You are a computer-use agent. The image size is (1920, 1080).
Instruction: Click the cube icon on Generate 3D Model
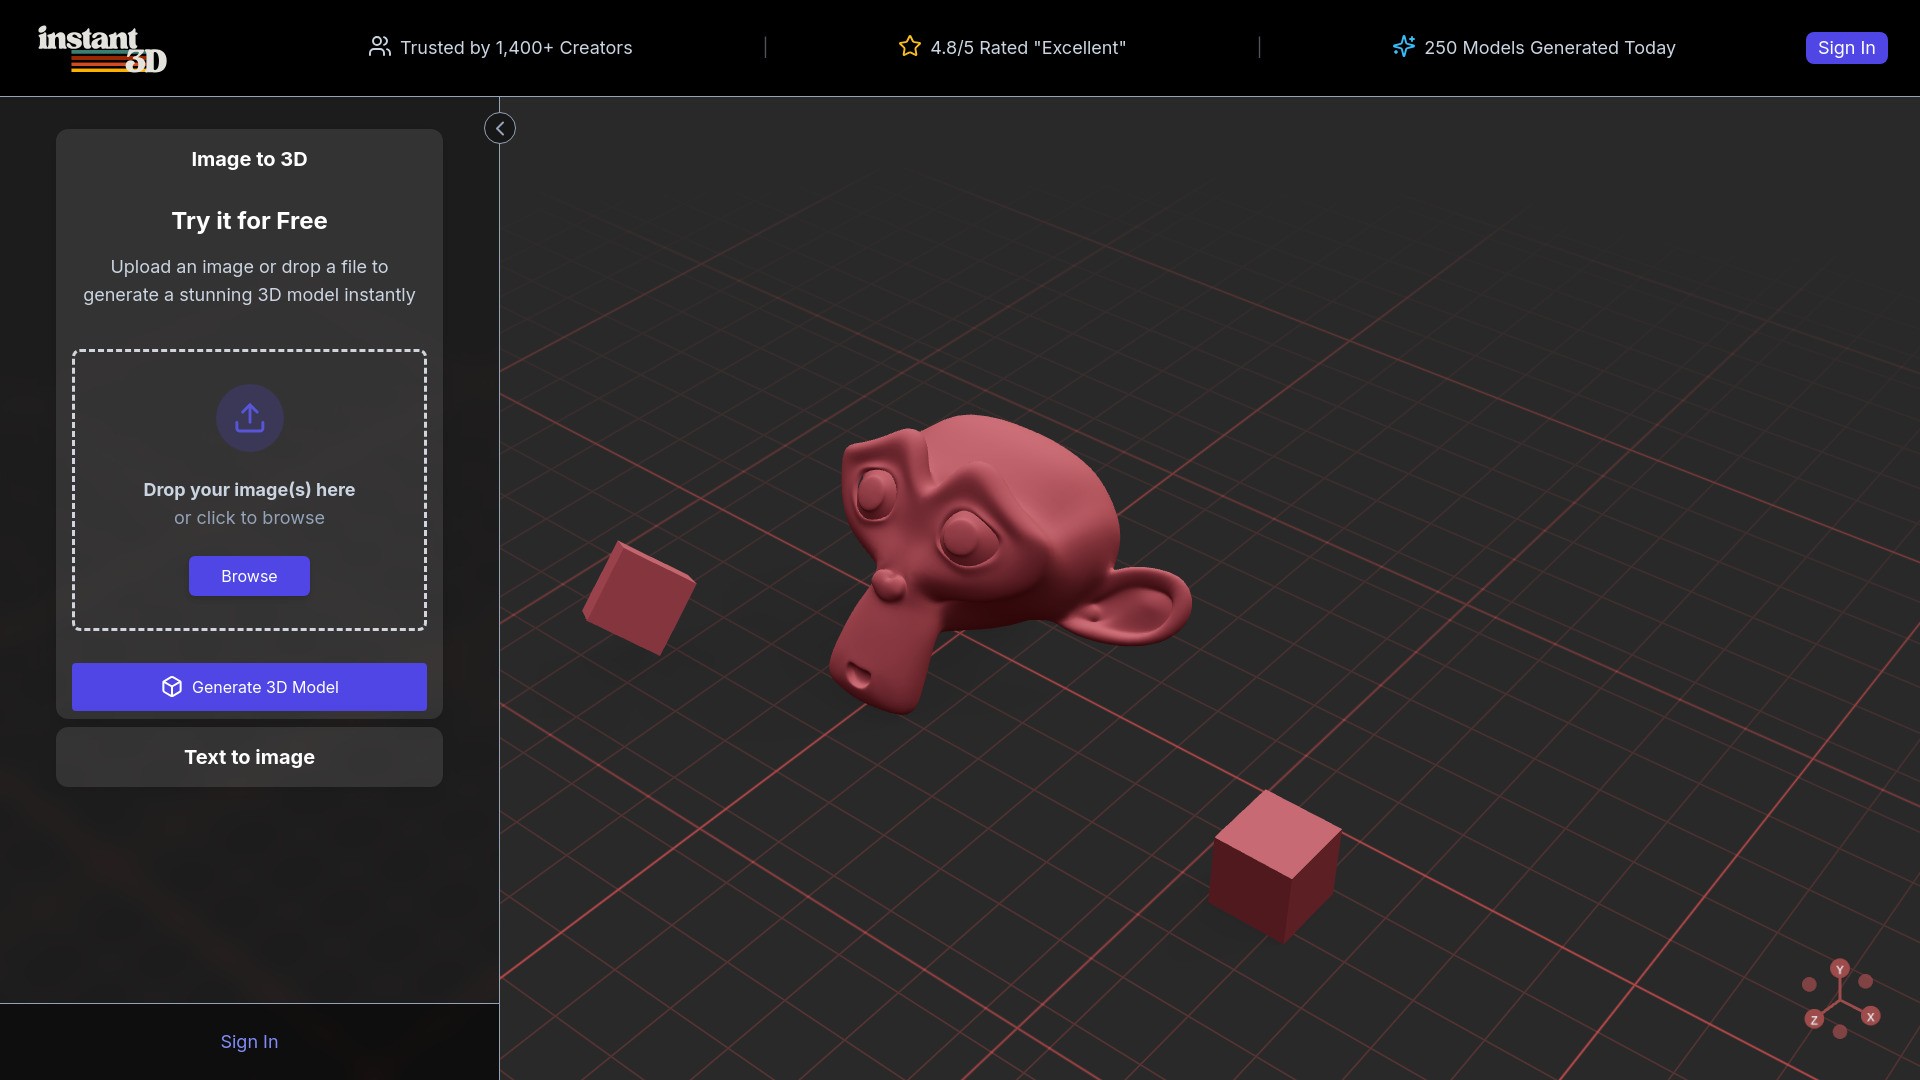[x=172, y=687]
